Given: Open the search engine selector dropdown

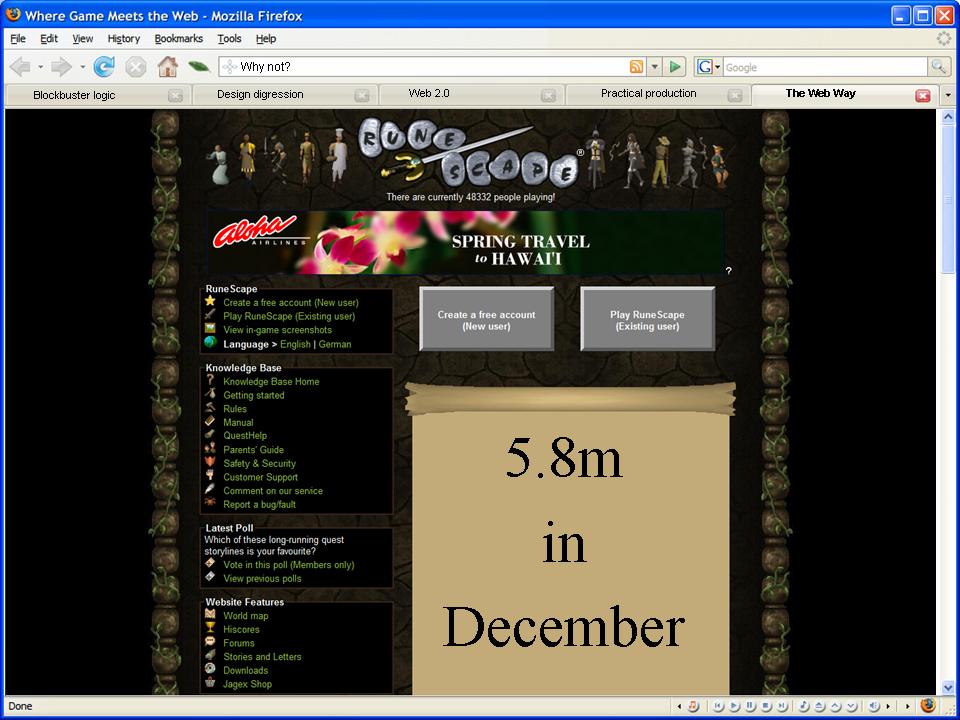Looking at the screenshot, I should 718,67.
